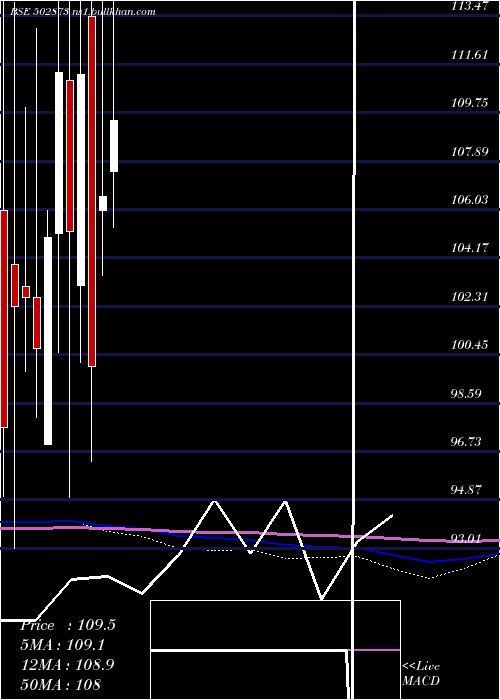Click the 107.89 price axis label
Viewport: 500px width, 700px height.
(x=470, y=151)
